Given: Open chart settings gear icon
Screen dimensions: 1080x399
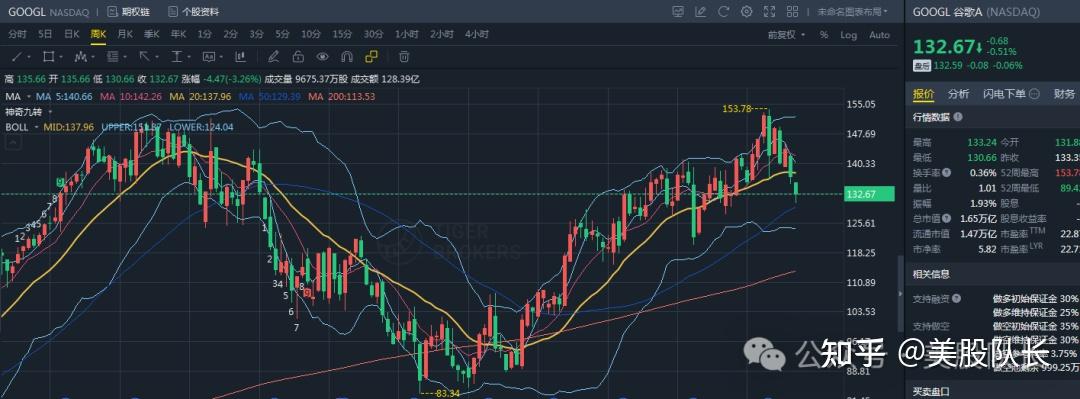Looking at the screenshot, I should point(746,12).
